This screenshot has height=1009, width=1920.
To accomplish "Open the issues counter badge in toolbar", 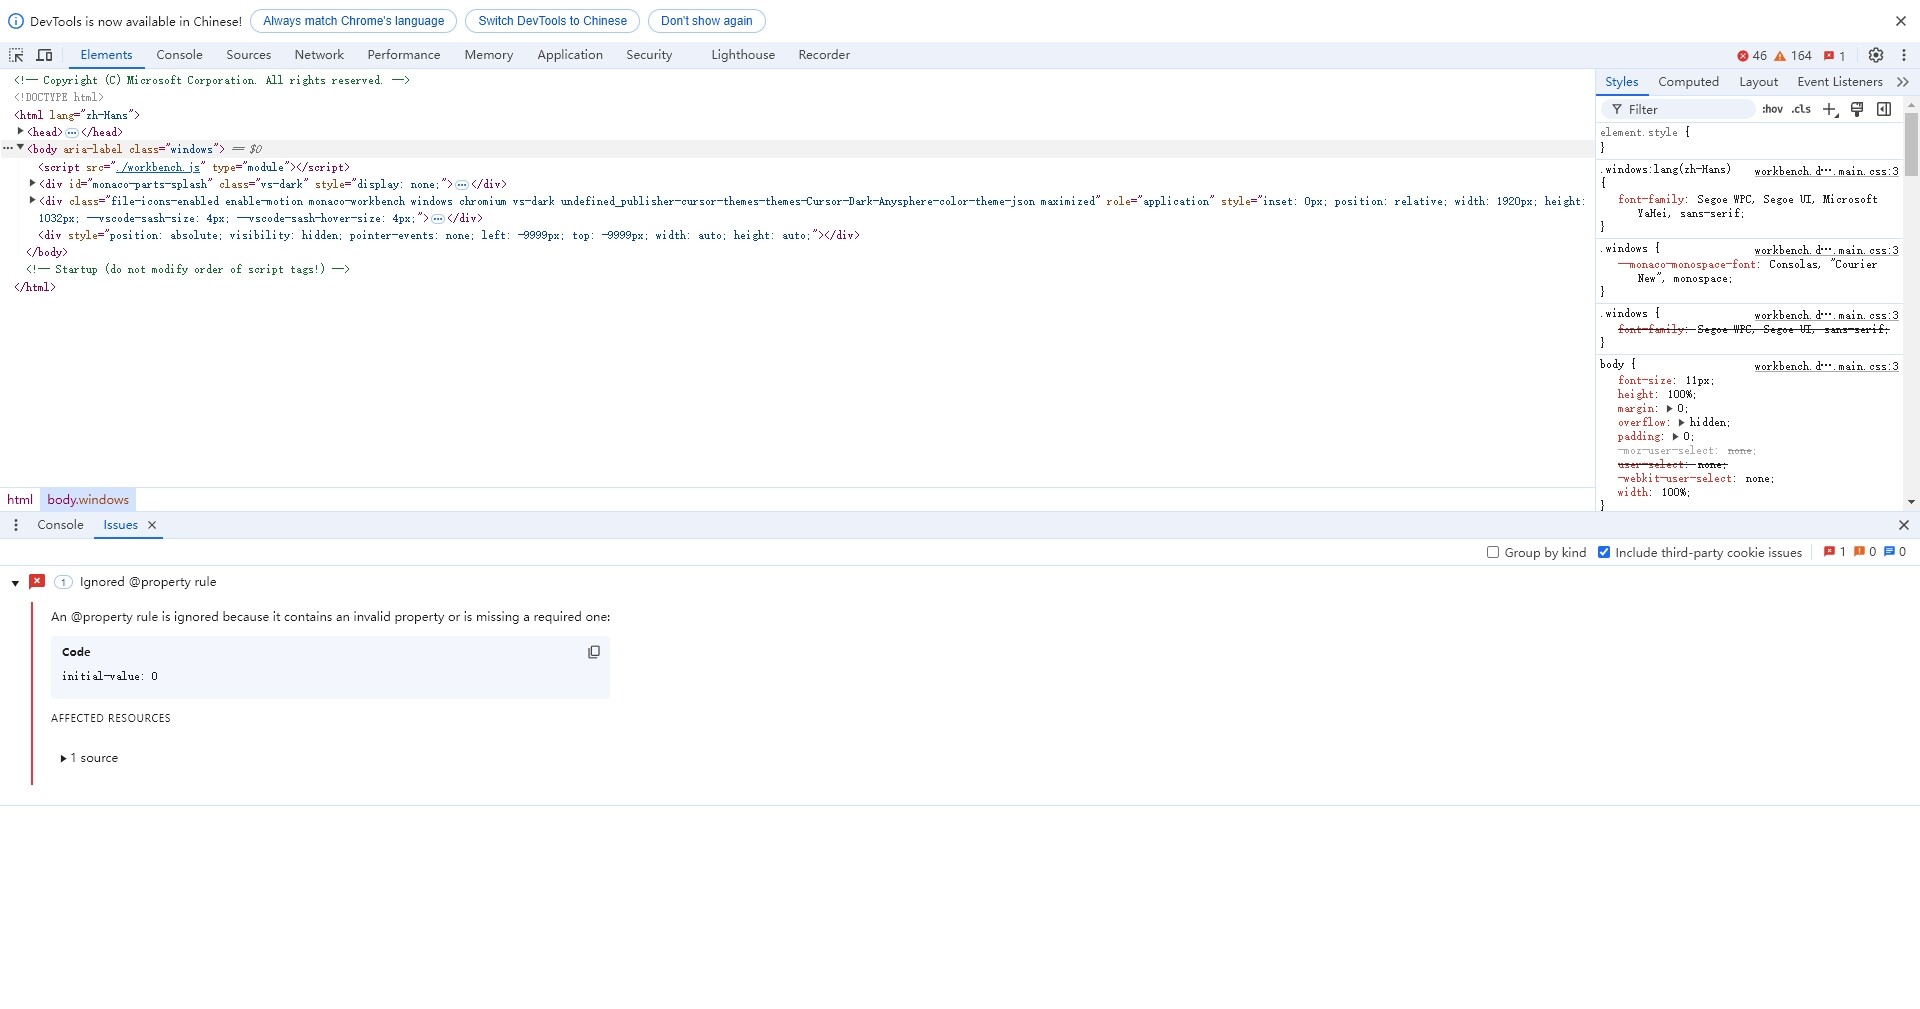I will [1834, 56].
